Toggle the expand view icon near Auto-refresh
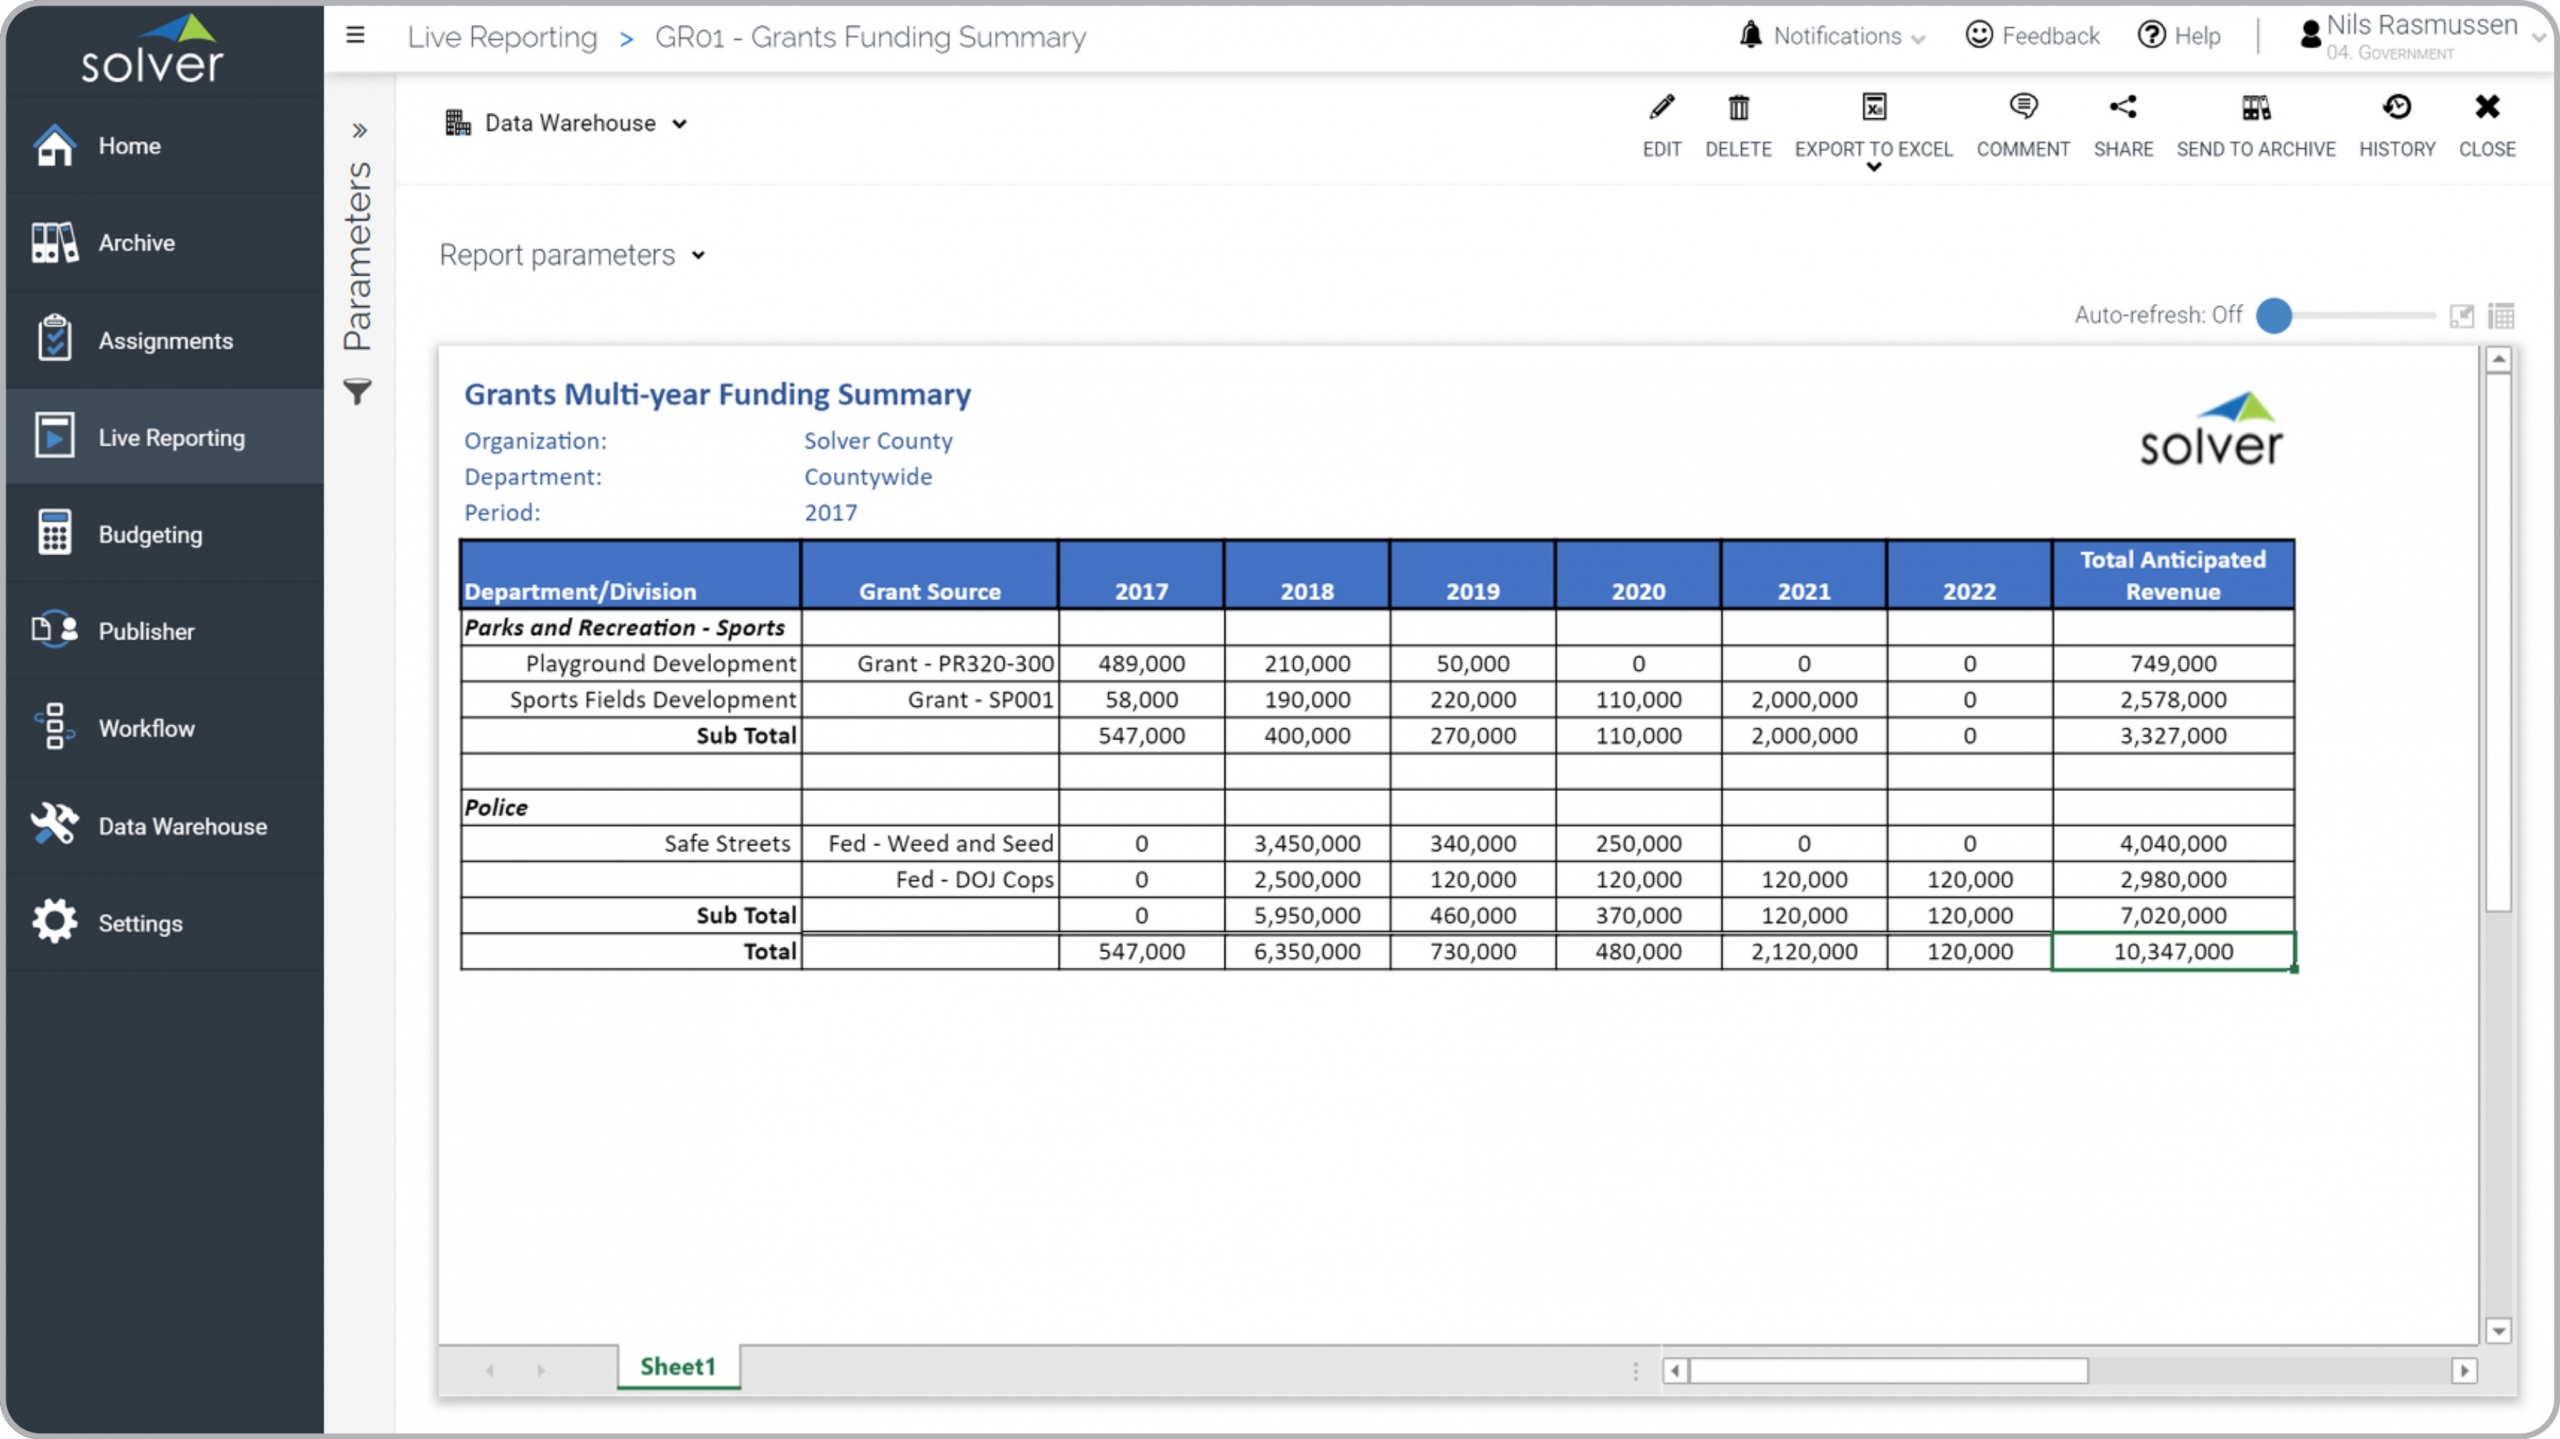2560x1439 pixels. point(2461,316)
